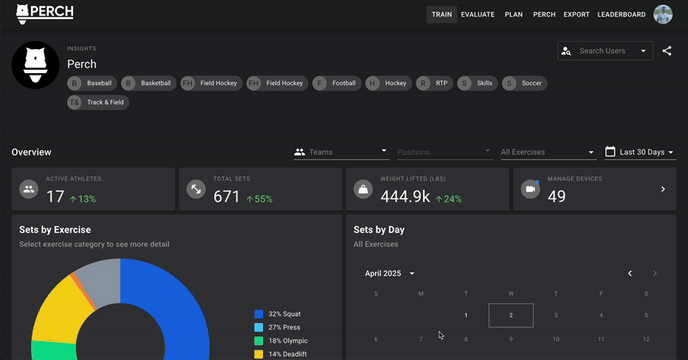This screenshot has height=360, width=688.
Task: Click the S avatar on Skills chip
Action: point(464,83)
